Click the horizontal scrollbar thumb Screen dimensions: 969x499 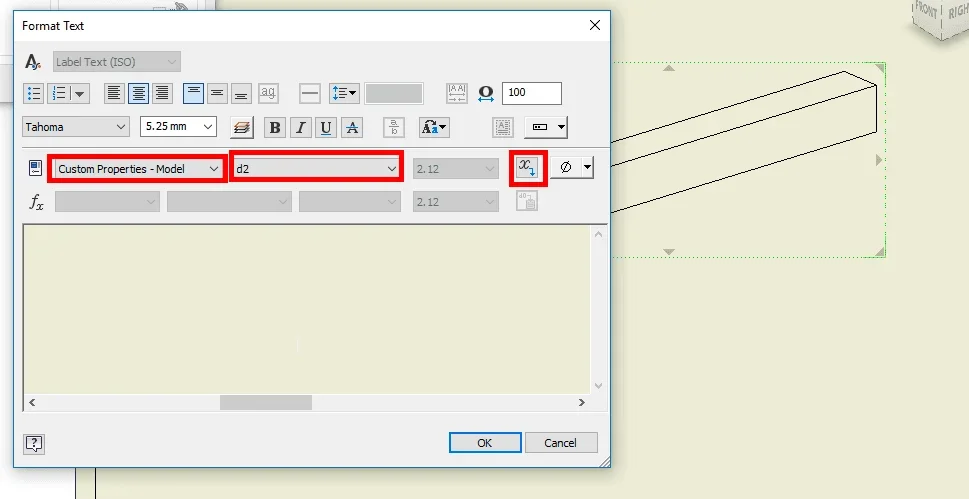point(266,403)
